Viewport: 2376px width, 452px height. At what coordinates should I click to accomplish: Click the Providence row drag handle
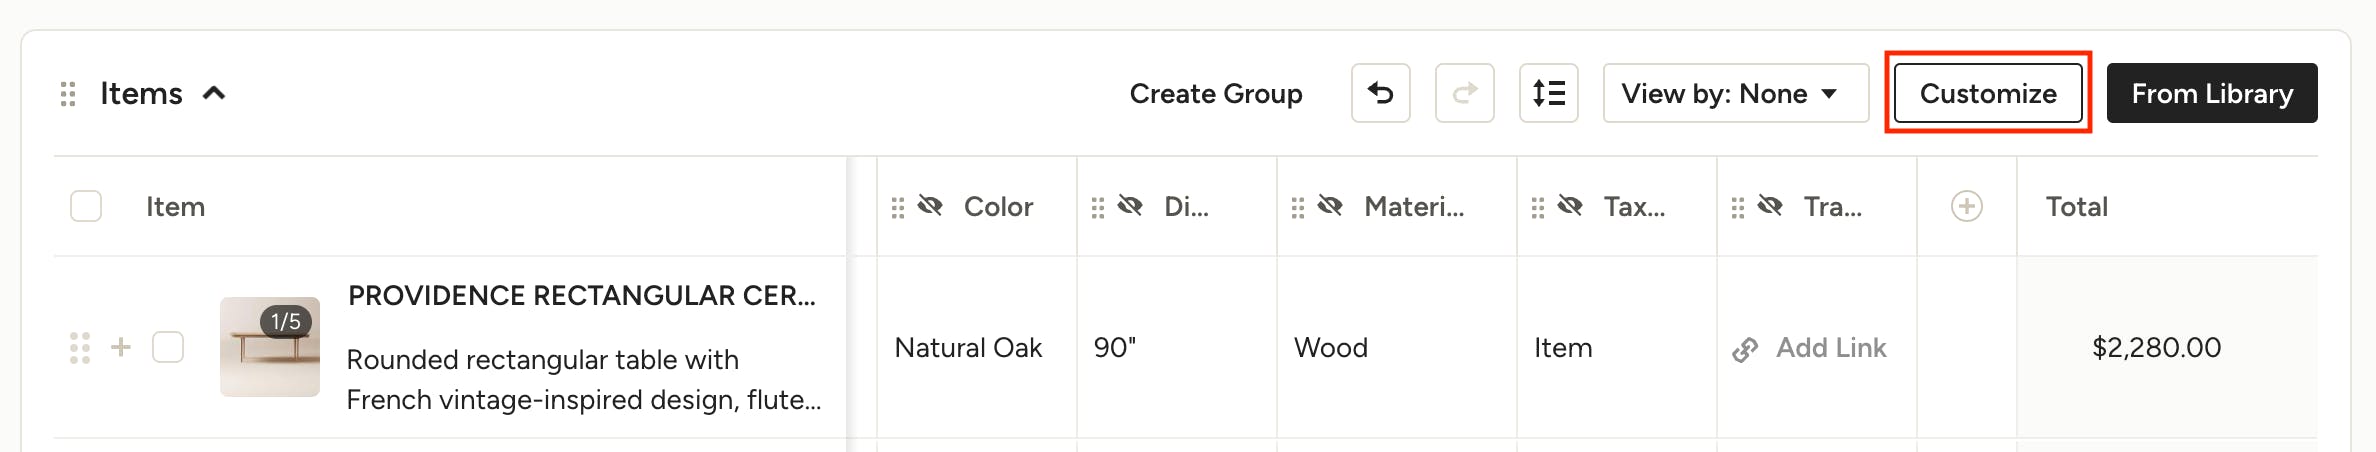click(x=80, y=348)
